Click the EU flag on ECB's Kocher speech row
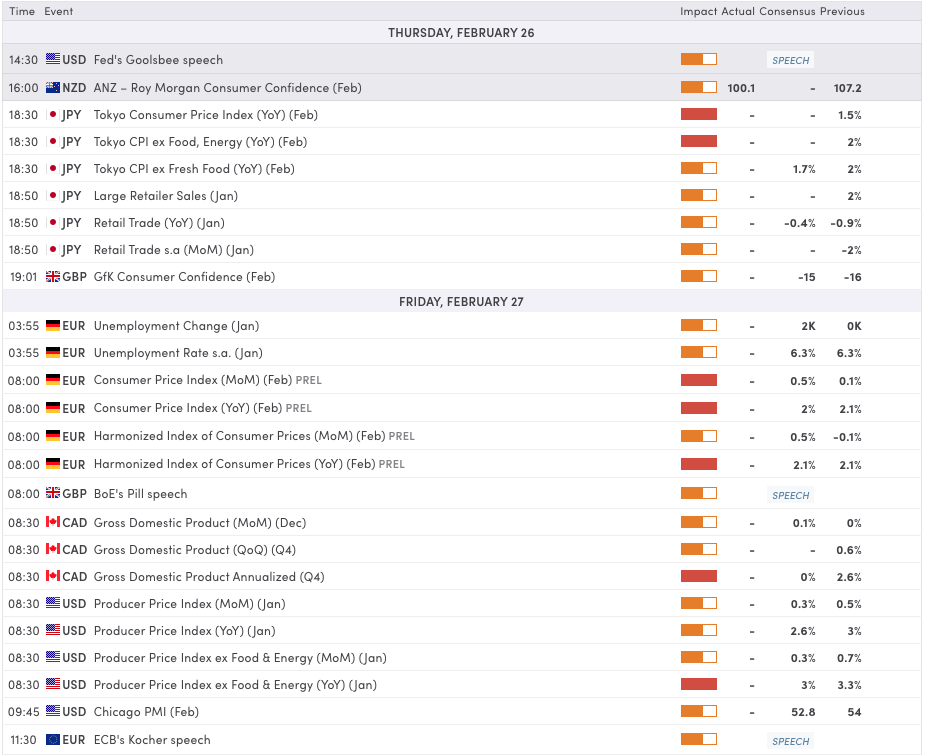 click(55, 740)
